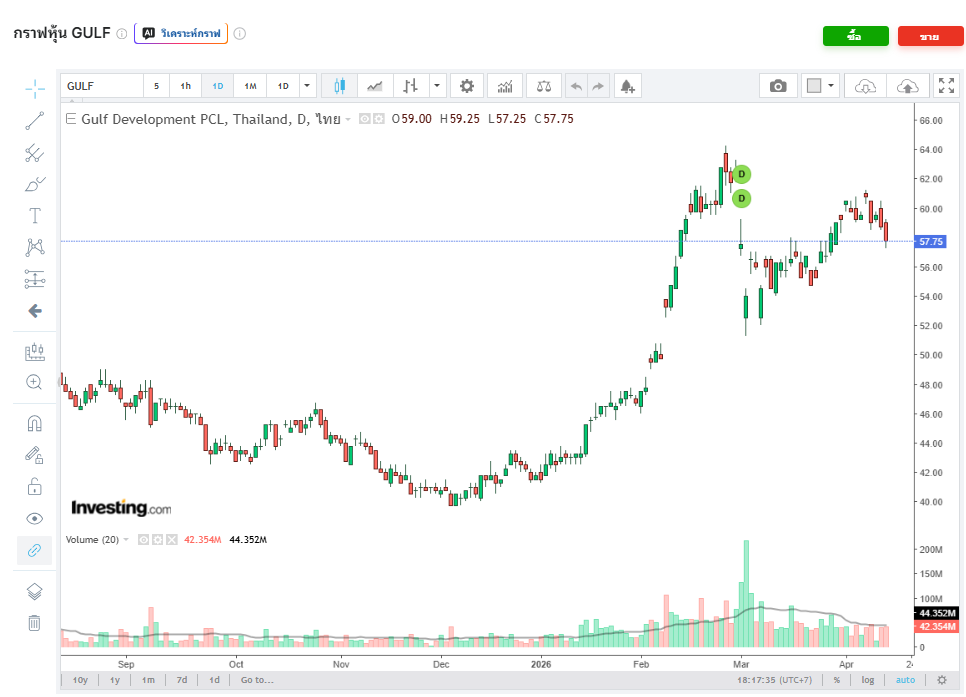Open the layout selector dropdown arrow
The width and height of the screenshot is (966, 697).
(831, 86)
